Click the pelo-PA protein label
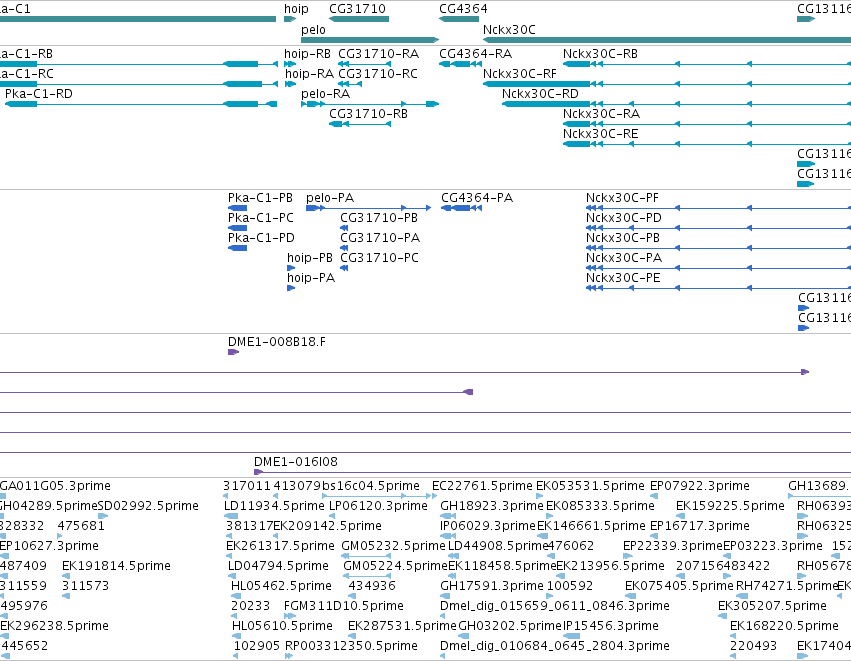Viewport: 851px width, 661px height. tap(330, 198)
